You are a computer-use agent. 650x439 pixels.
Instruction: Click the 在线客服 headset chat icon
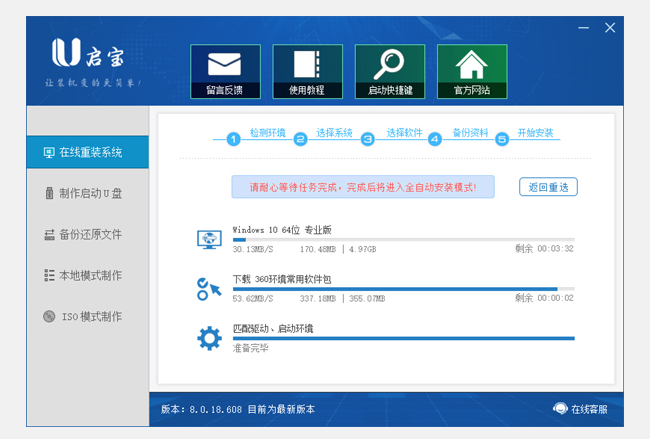560,408
